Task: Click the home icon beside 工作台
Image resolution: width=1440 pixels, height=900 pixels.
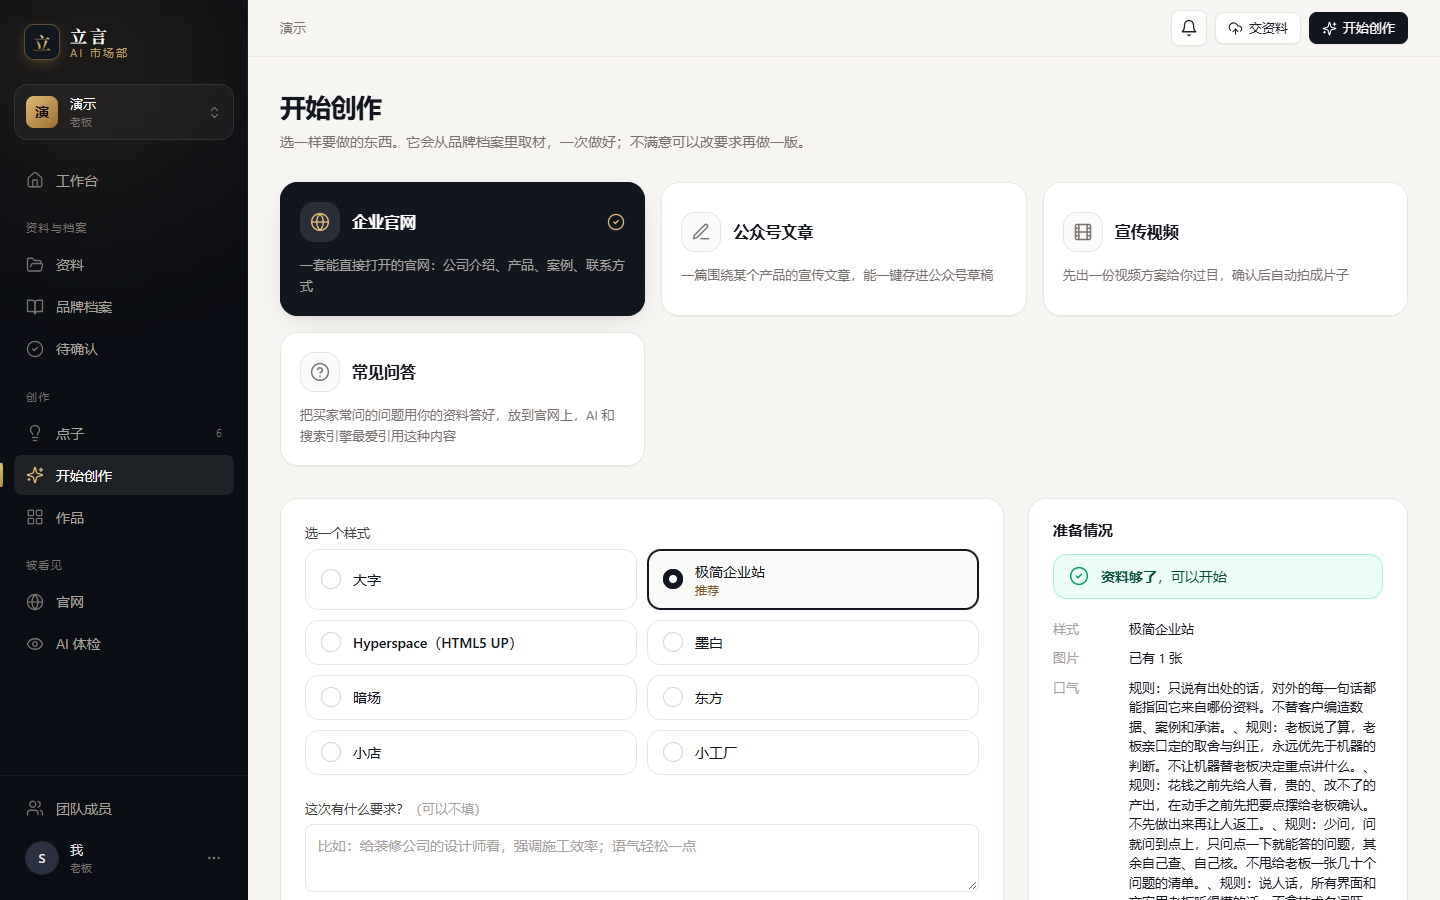Action: 35,180
